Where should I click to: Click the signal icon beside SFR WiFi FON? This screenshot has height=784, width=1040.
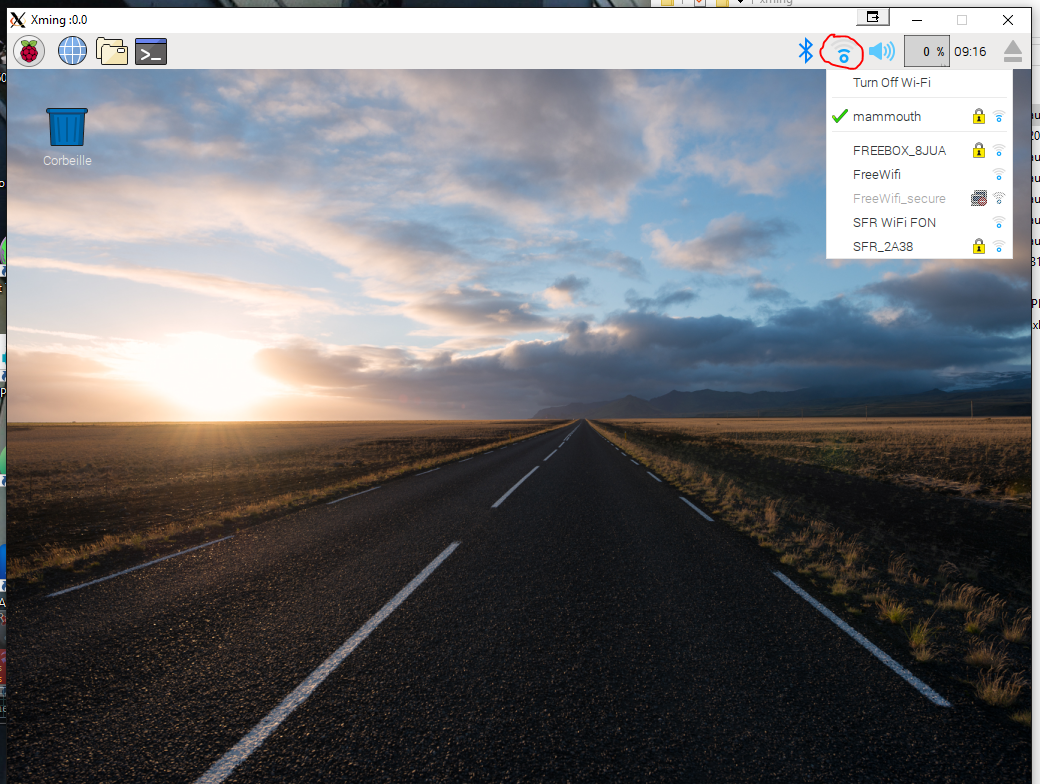(999, 222)
